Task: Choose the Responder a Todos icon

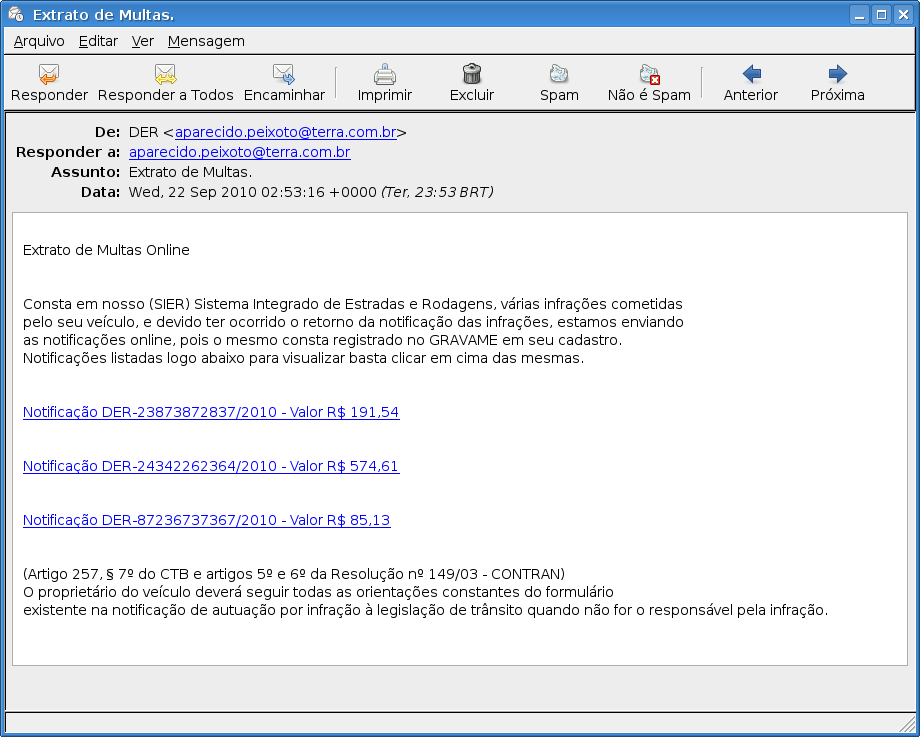Action: coord(165,75)
